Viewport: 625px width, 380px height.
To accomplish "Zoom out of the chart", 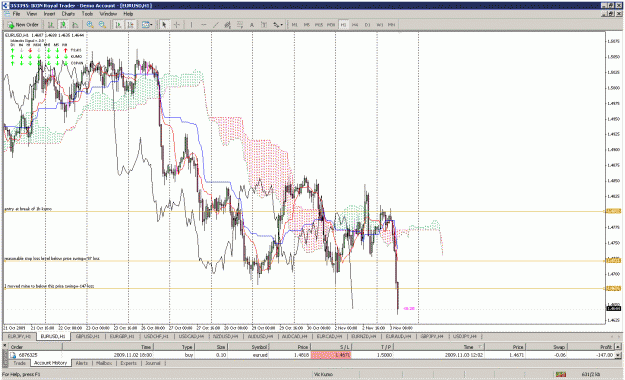I will click(x=102, y=25).
